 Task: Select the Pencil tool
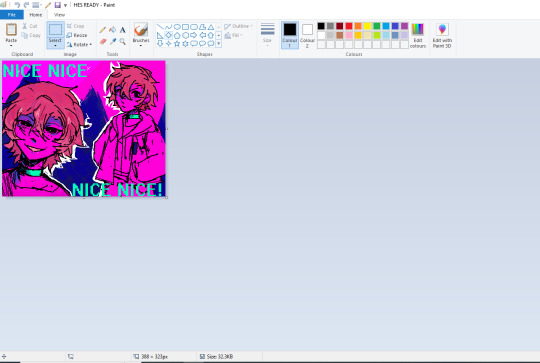tap(103, 30)
